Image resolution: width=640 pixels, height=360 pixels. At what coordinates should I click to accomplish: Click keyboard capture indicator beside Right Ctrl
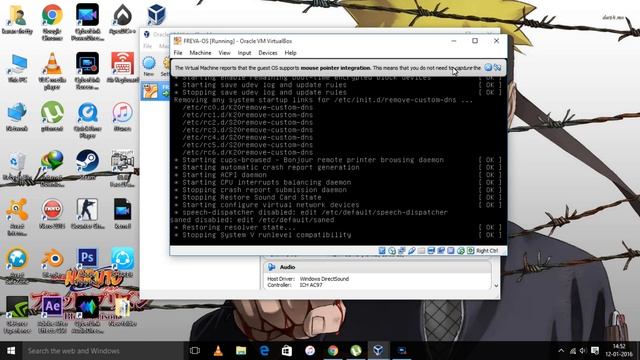click(x=470, y=251)
